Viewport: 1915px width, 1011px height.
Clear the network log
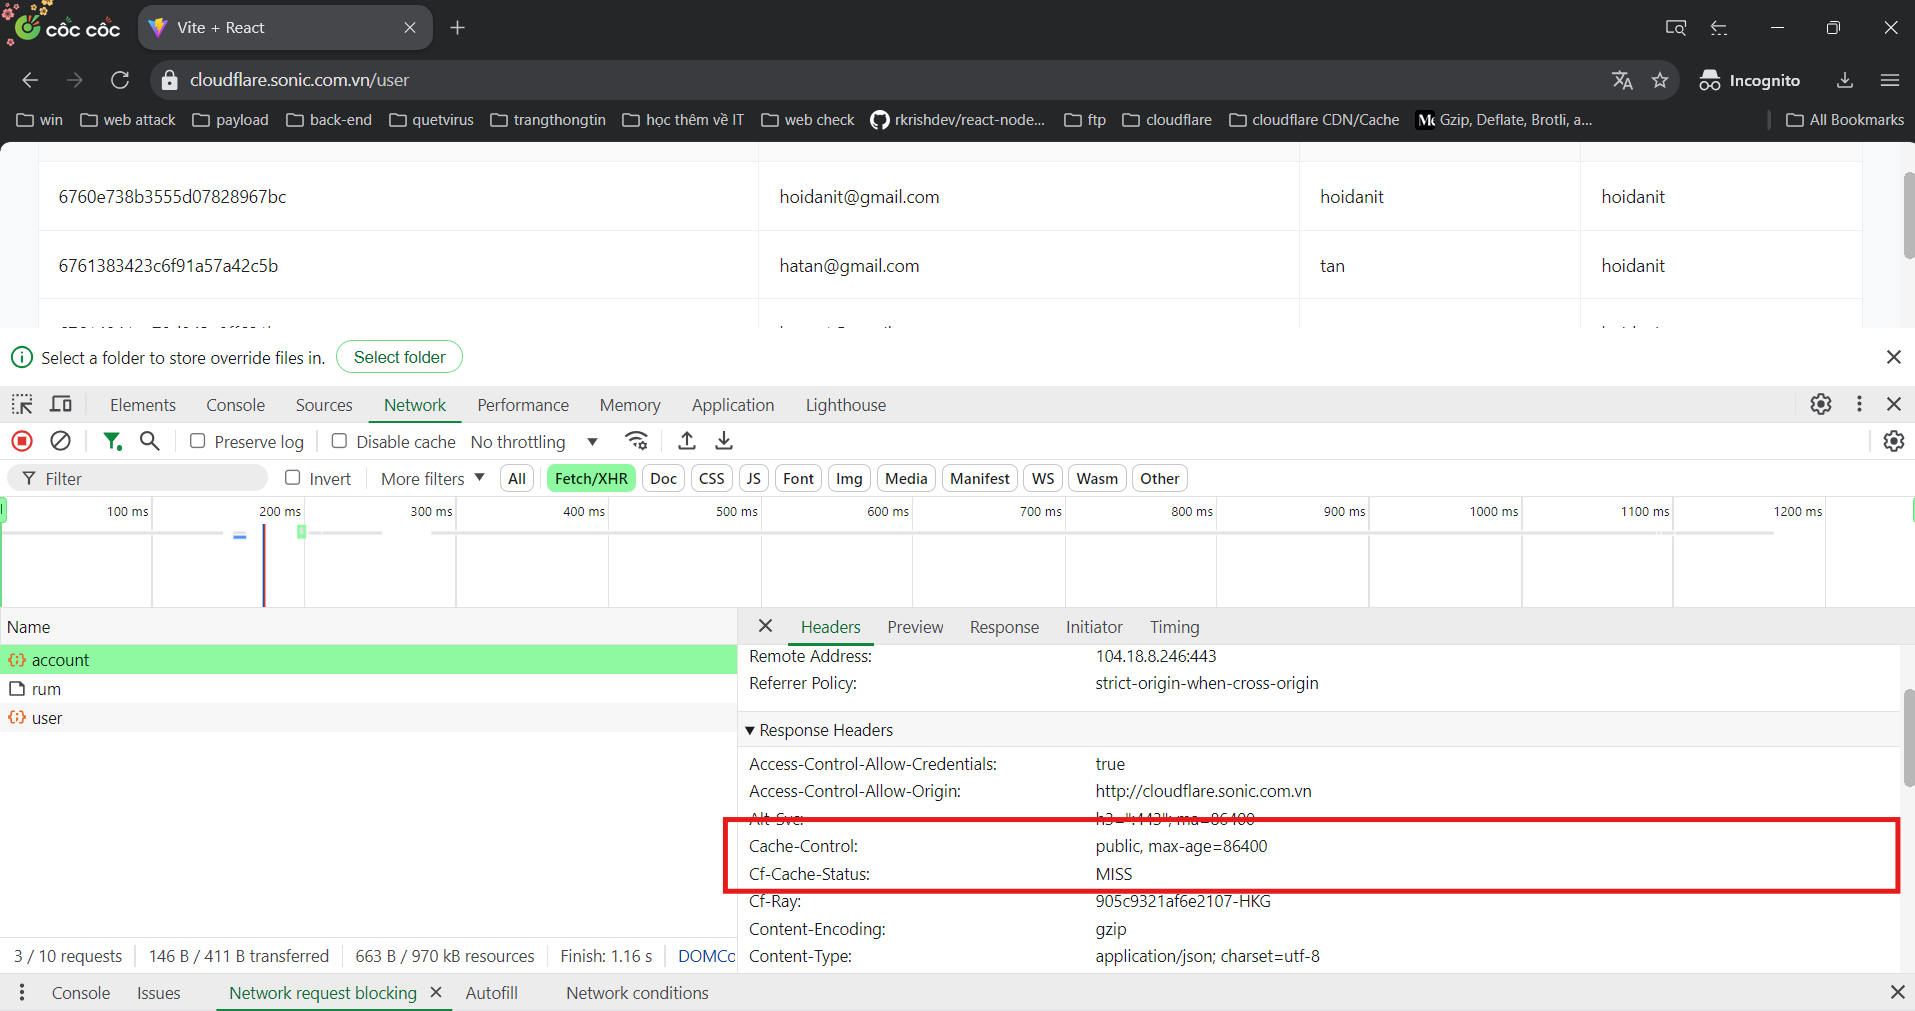[60, 441]
